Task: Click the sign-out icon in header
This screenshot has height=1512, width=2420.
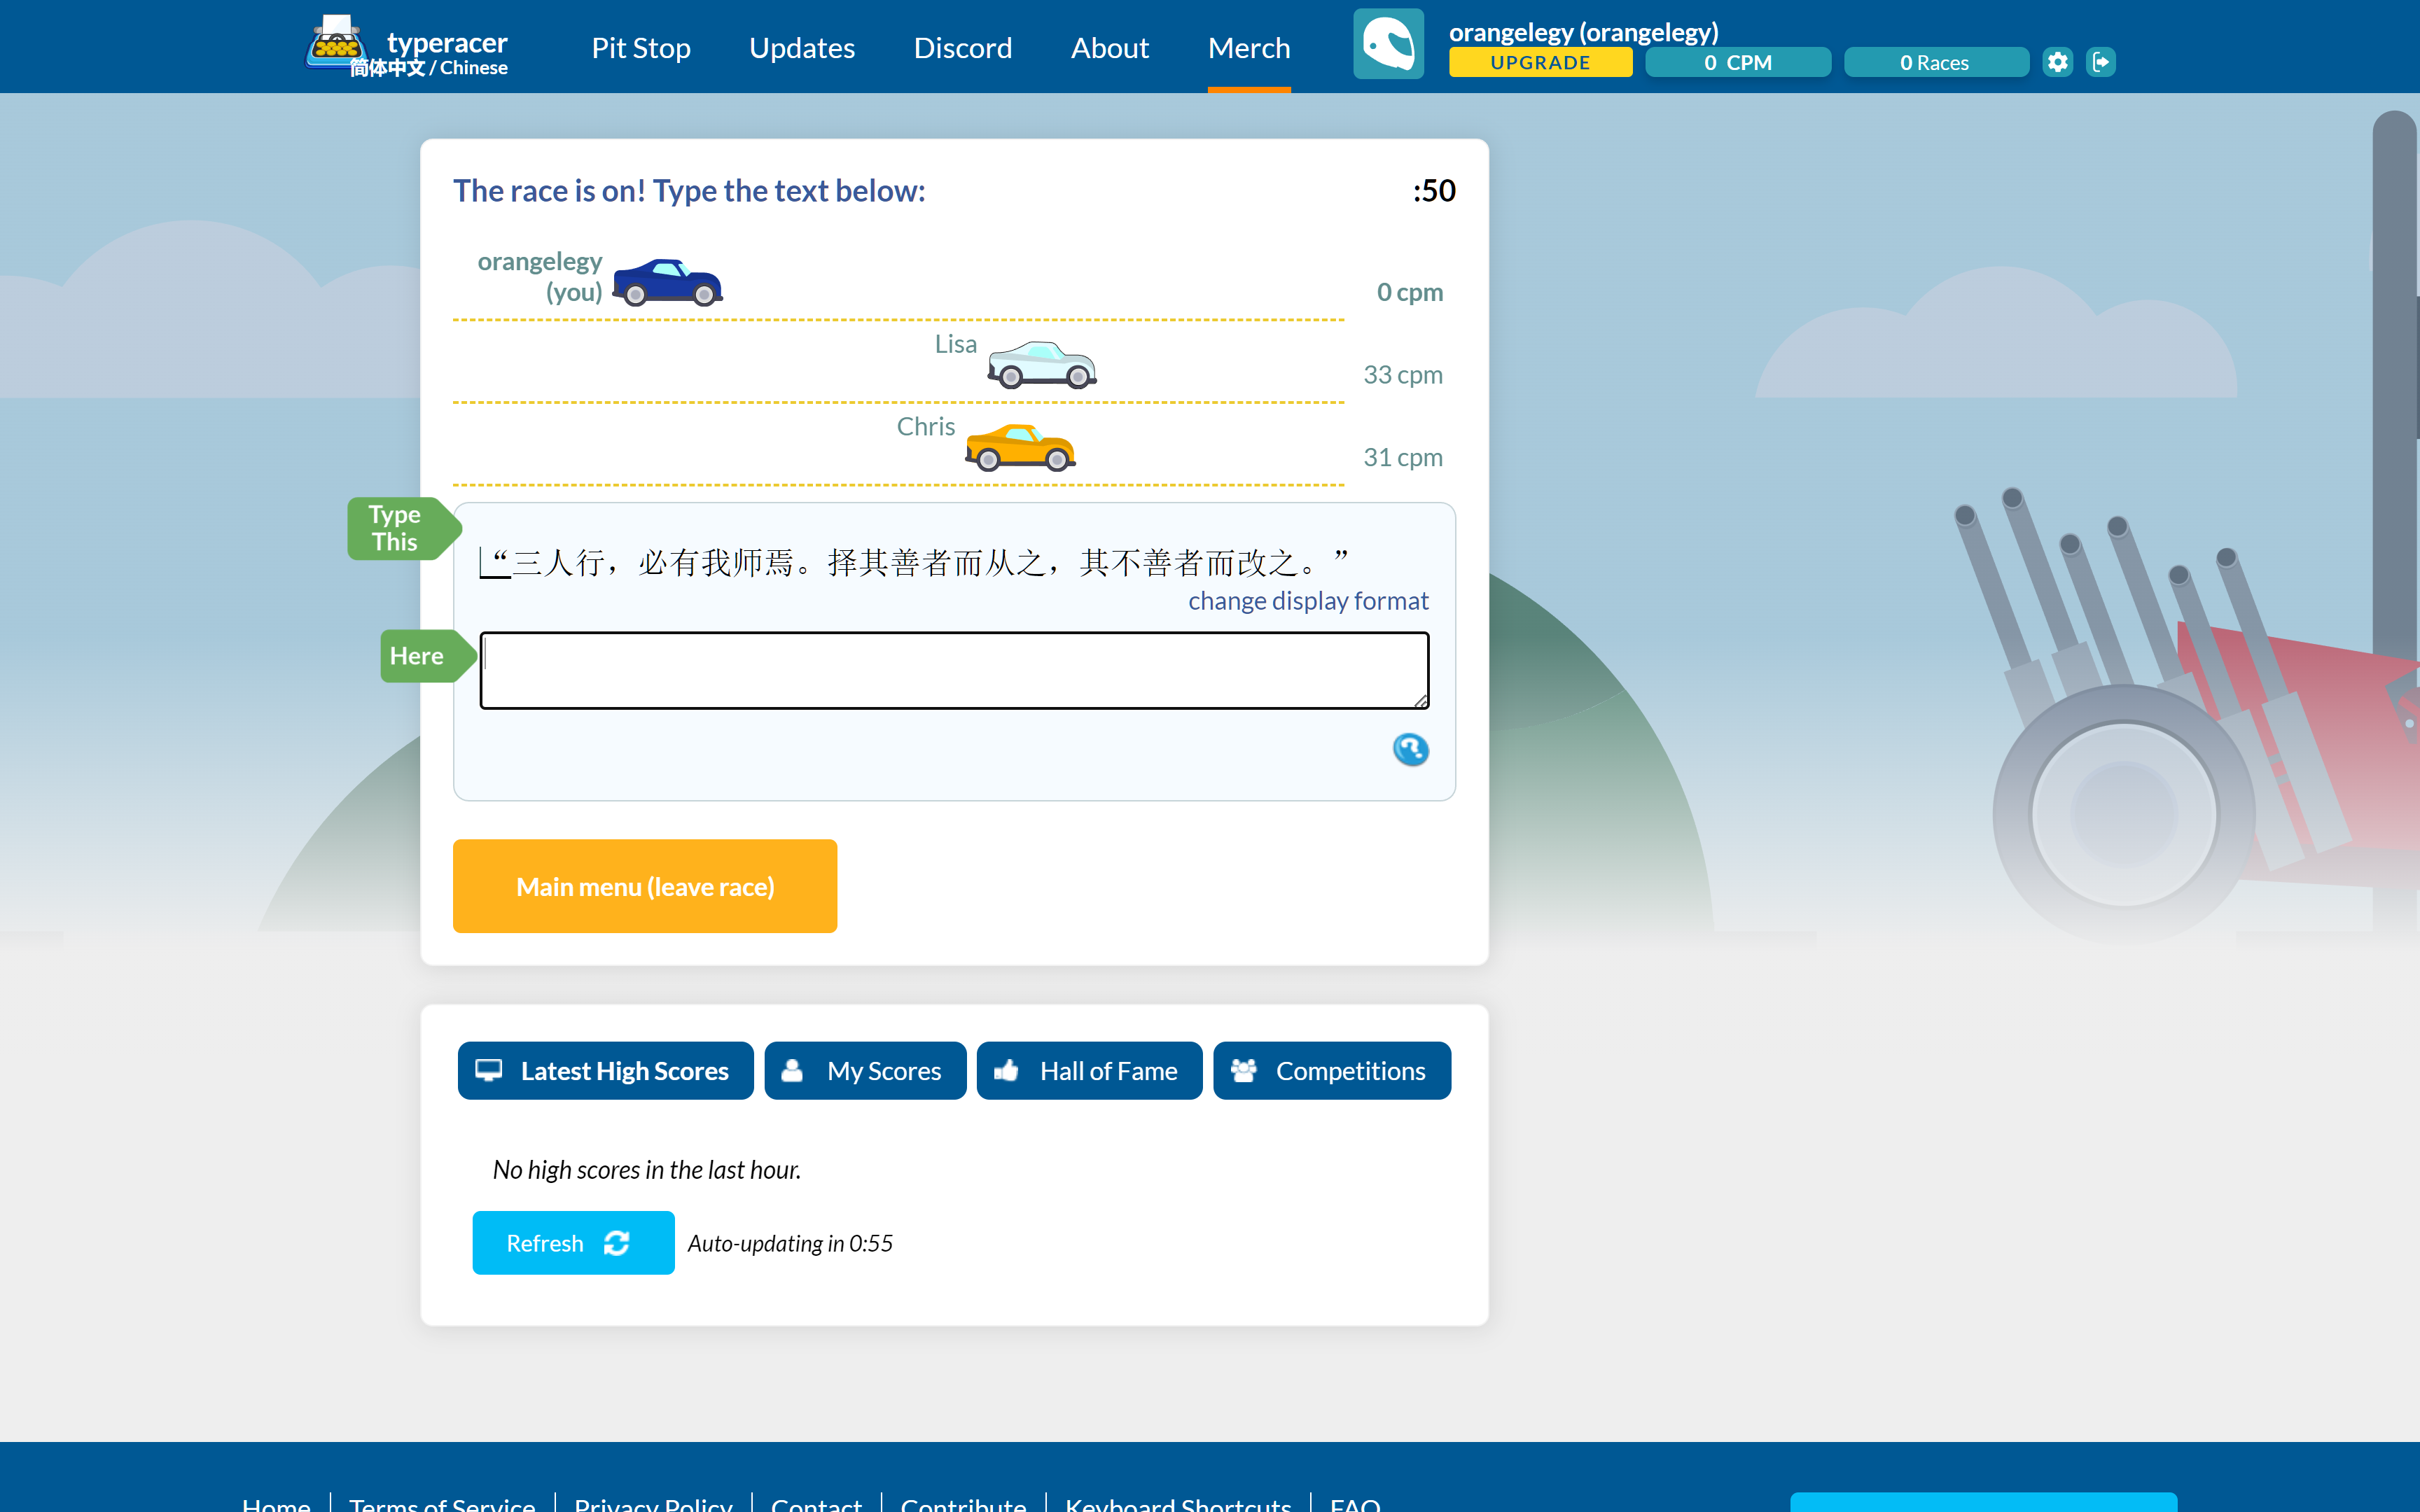Action: [2101, 62]
